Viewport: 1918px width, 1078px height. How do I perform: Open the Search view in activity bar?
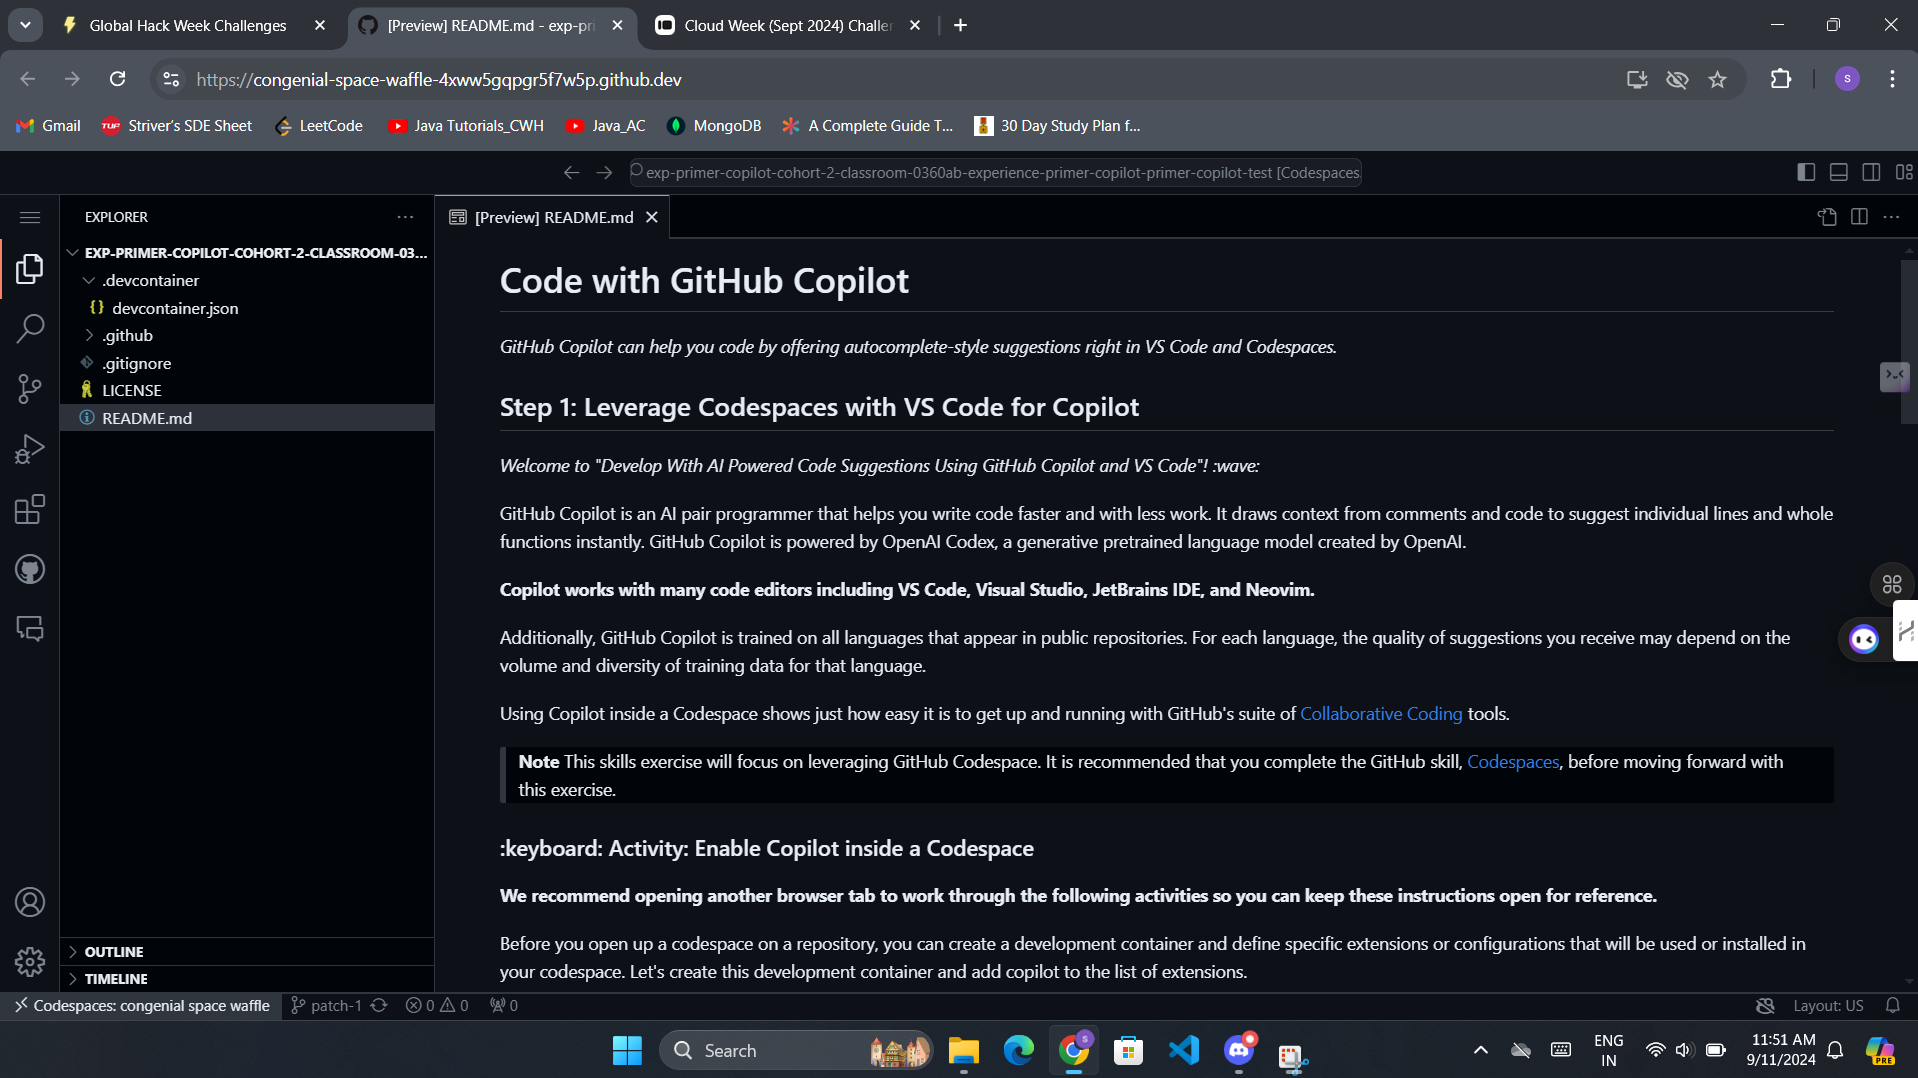click(x=30, y=328)
